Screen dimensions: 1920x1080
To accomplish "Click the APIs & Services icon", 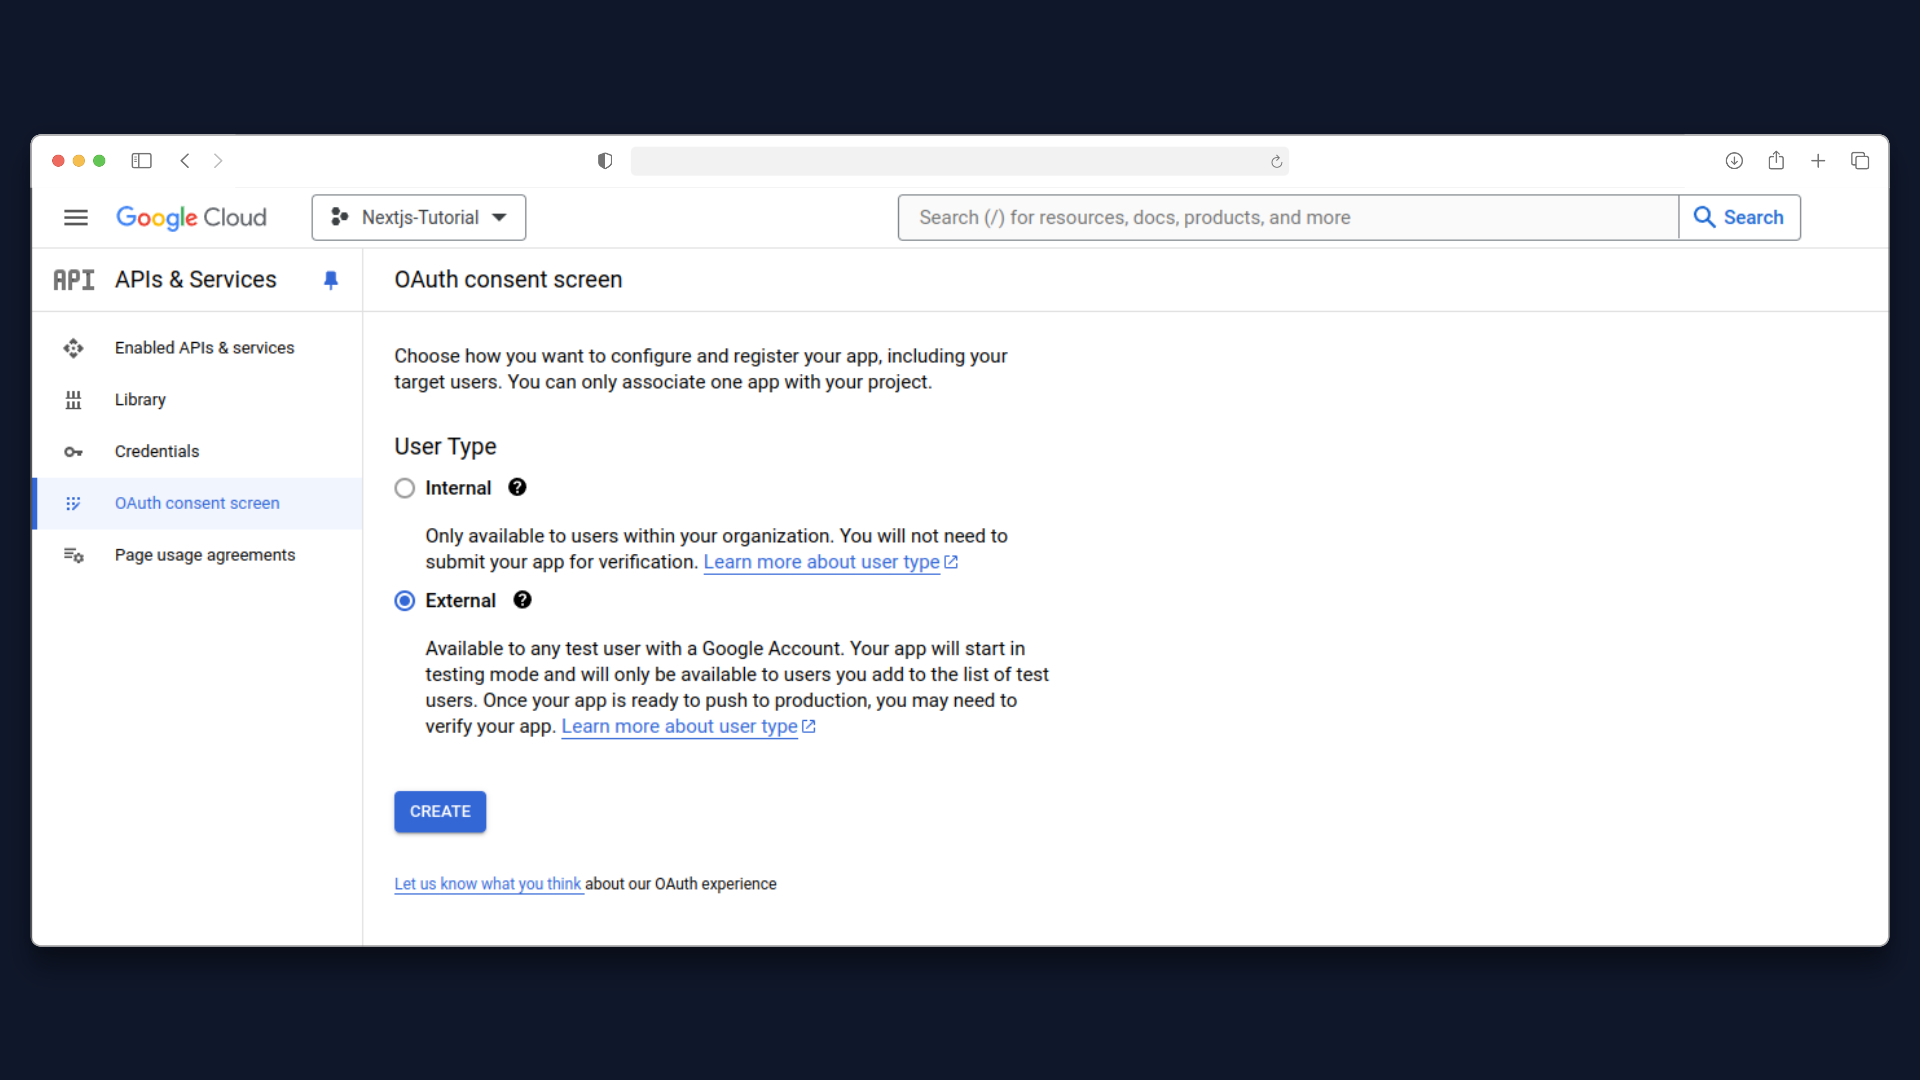I will 73,278.
